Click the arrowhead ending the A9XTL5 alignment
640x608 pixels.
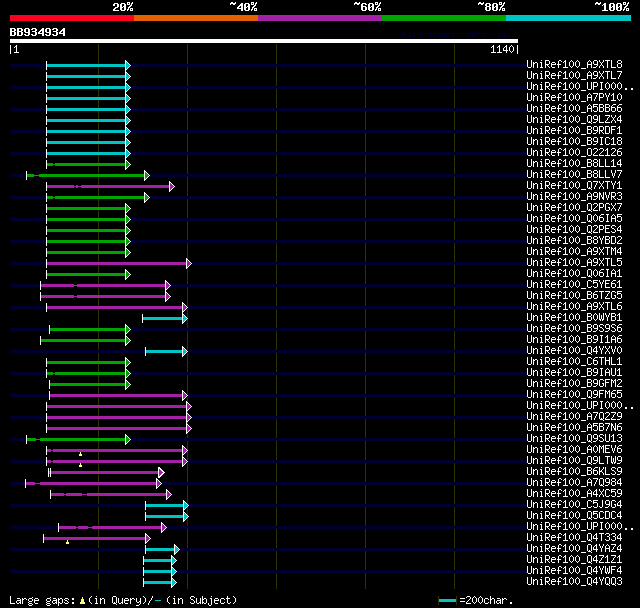(189, 264)
